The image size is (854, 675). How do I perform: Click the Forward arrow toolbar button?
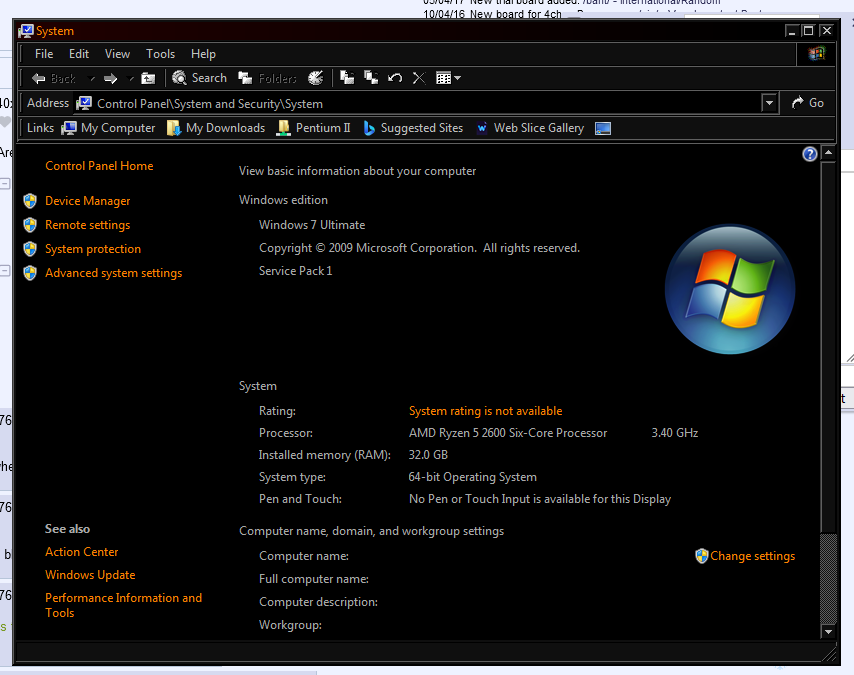pos(111,78)
